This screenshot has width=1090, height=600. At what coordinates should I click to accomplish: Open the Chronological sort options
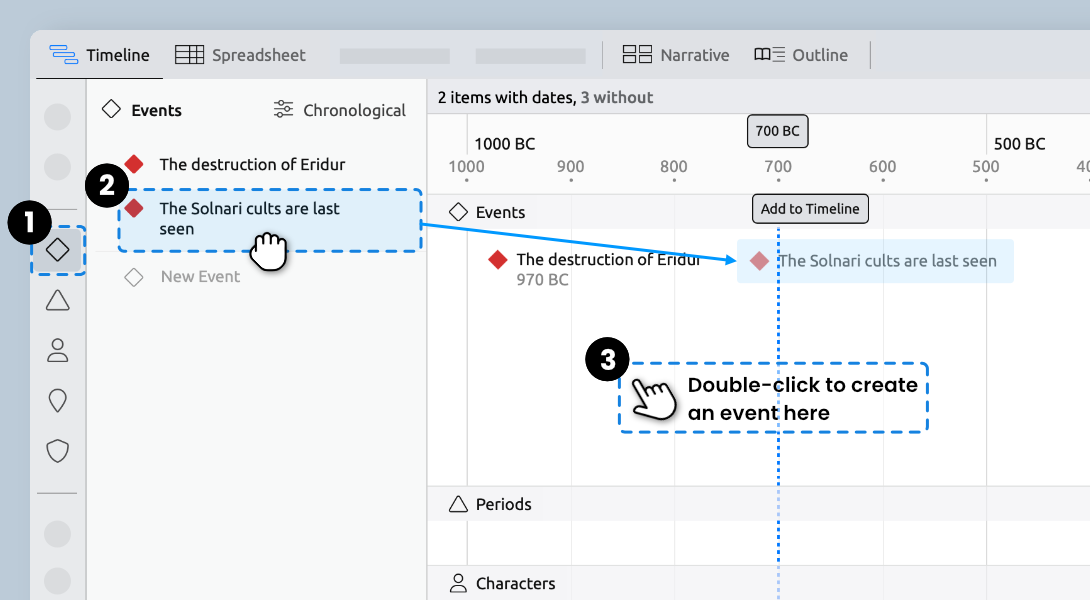(340, 110)
